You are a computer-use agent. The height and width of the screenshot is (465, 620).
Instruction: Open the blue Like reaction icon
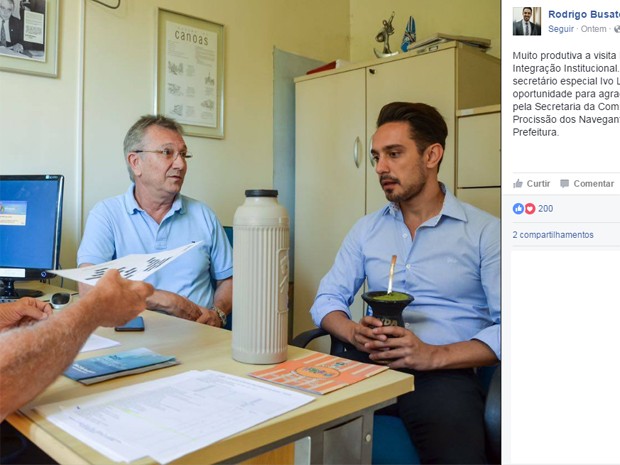pyautogui.click(x=518, y=208)
